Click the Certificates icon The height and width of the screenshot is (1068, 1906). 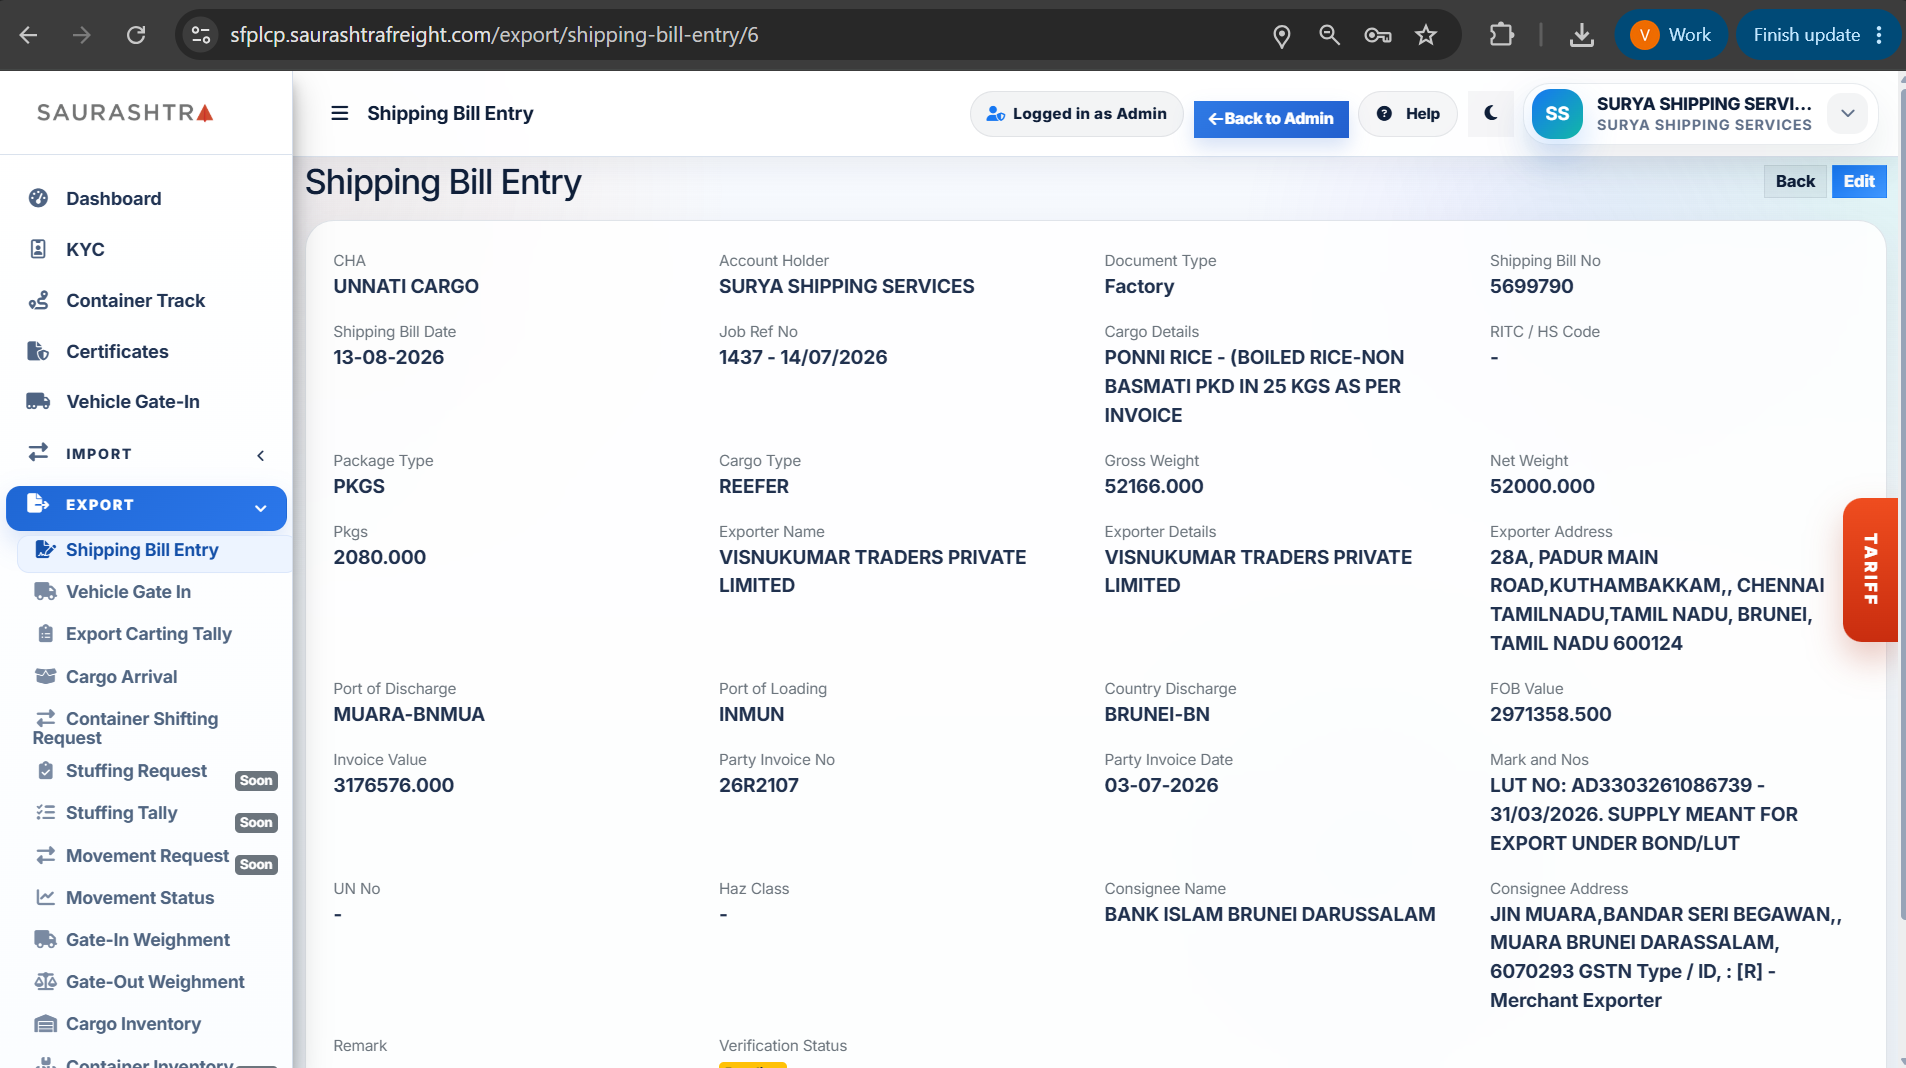(38, 351)
